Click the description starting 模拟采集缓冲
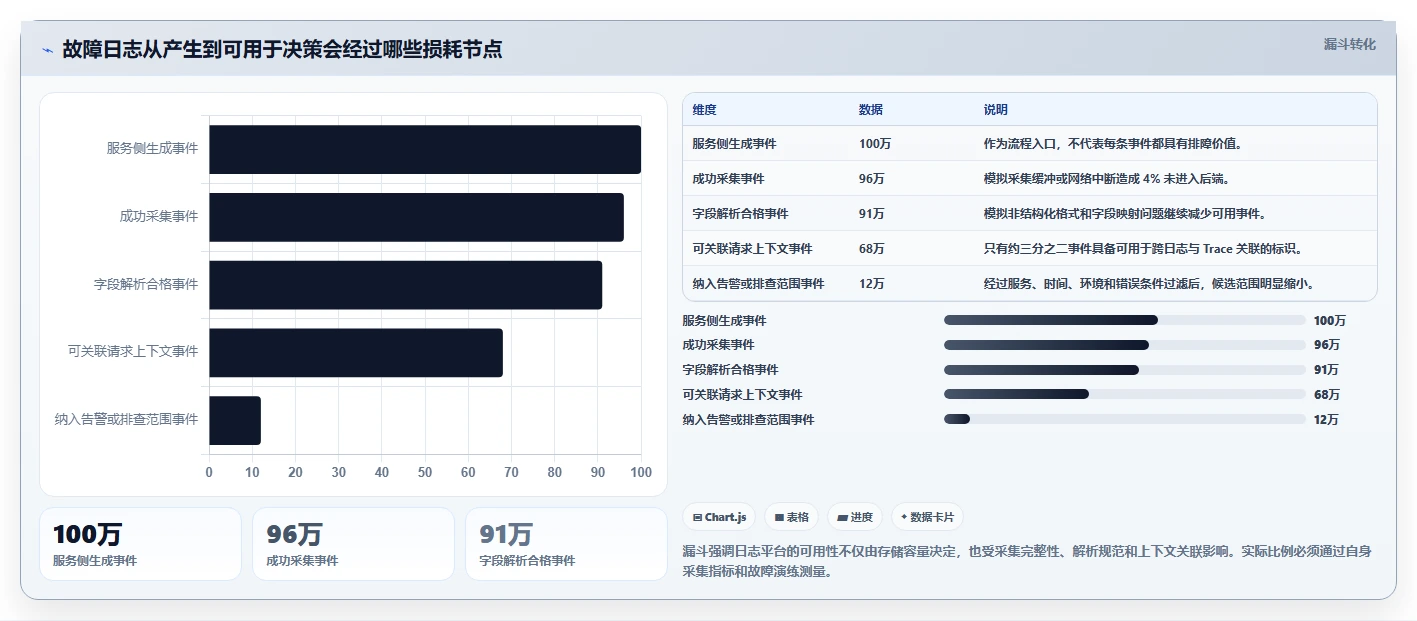The width and height of the screenshot is (1417, 621). [1107, 179]
